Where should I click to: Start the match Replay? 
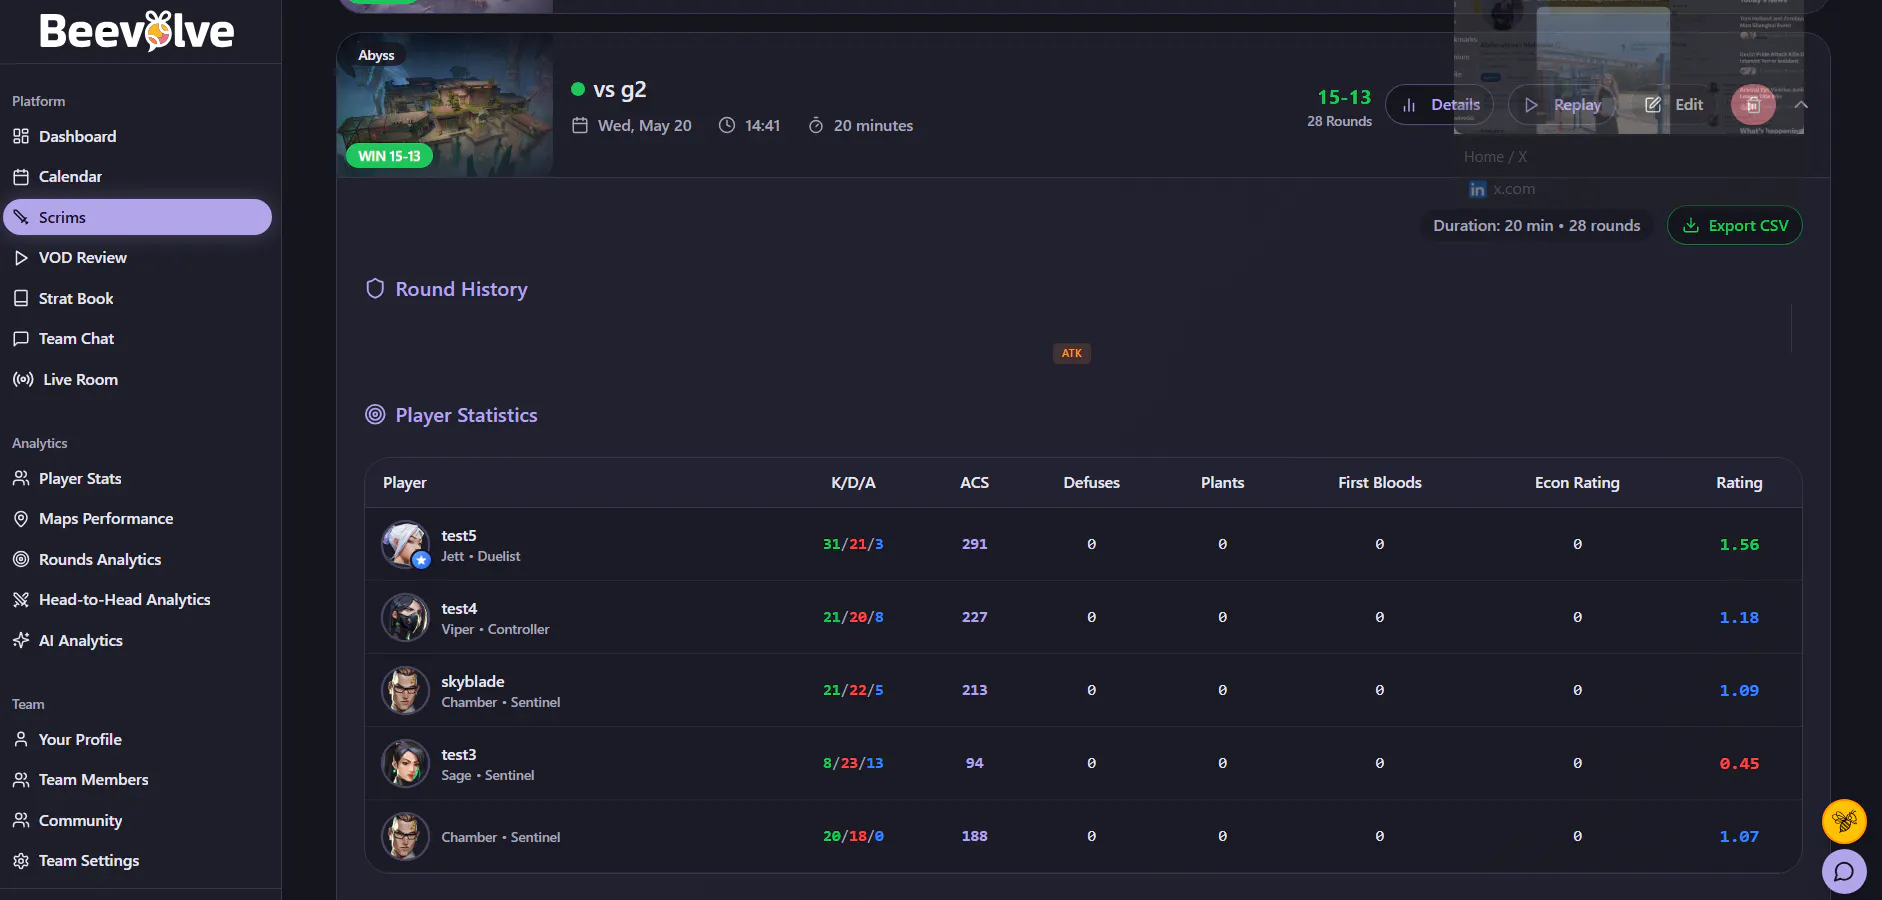click(x=1563, y=105)
